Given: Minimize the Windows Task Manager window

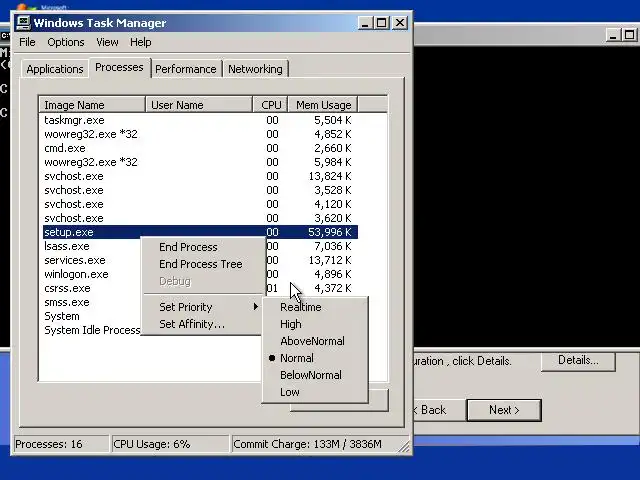Looking at the screenshot, I should 365,23.
